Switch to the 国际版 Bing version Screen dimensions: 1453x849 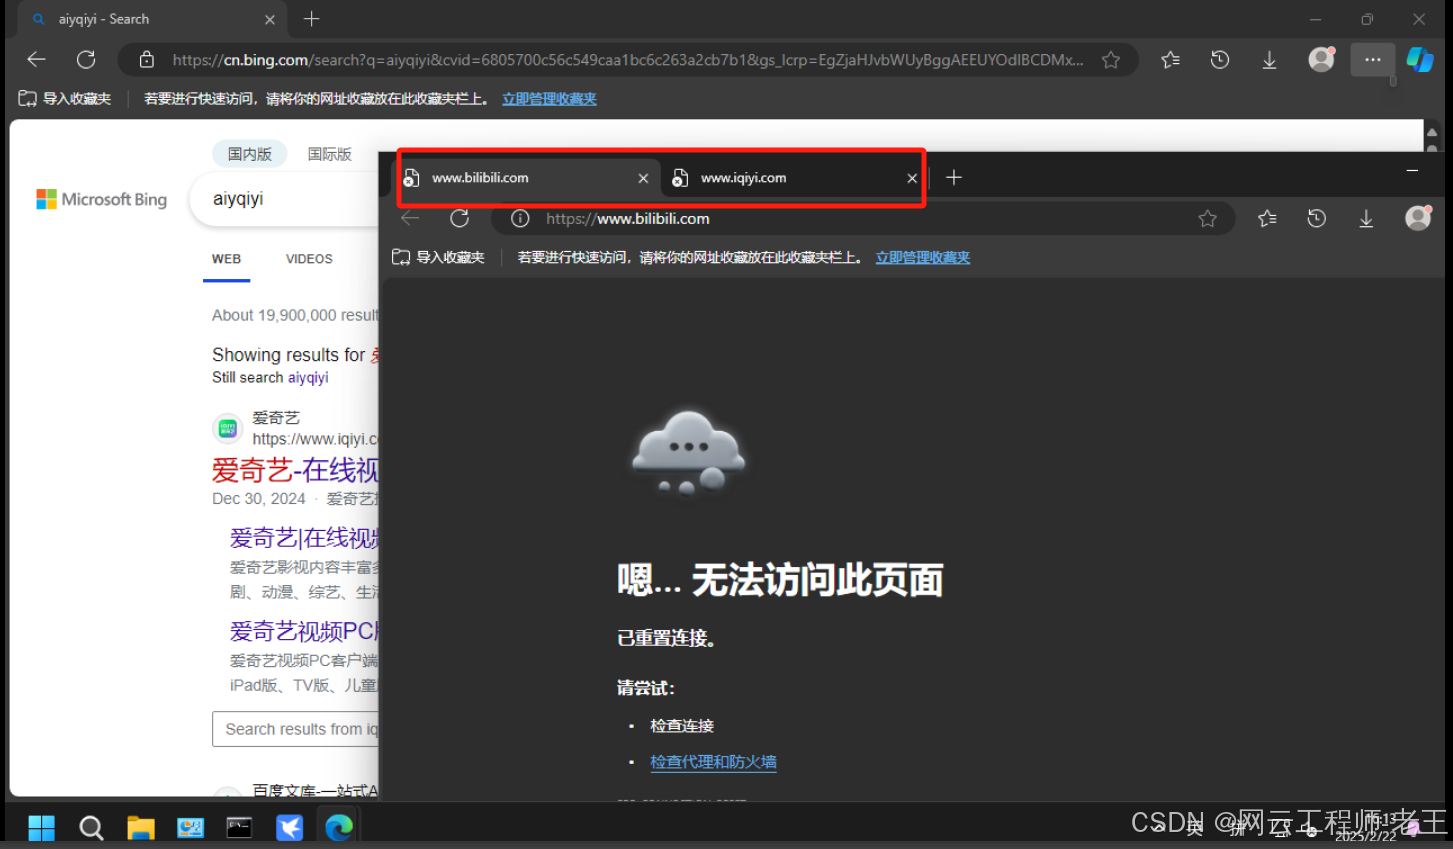point(329,154)
